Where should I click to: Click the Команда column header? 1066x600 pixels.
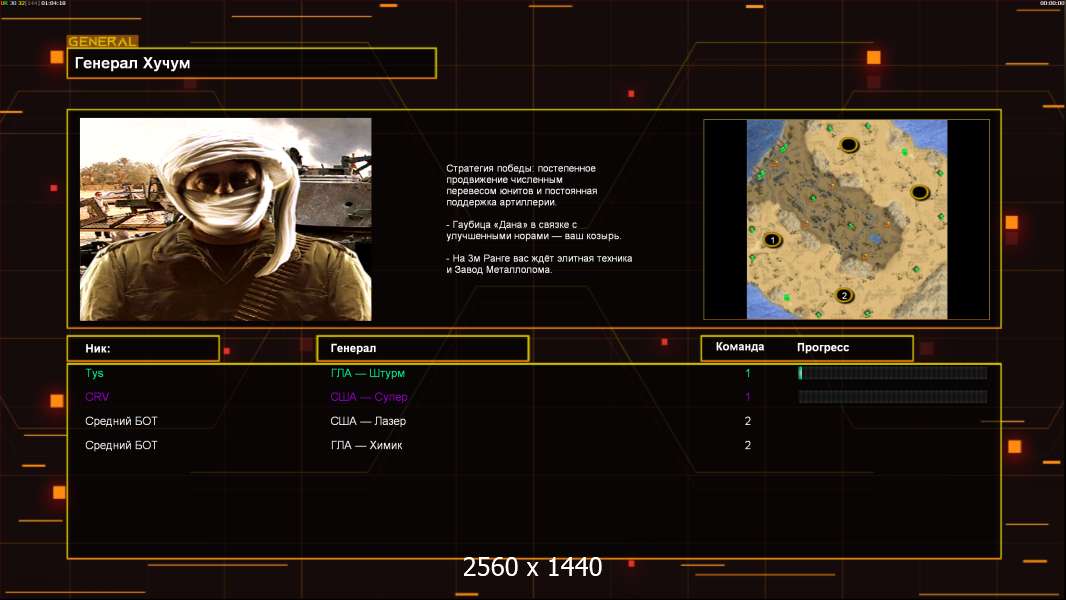pyautogui.click(x=740, y=347)
